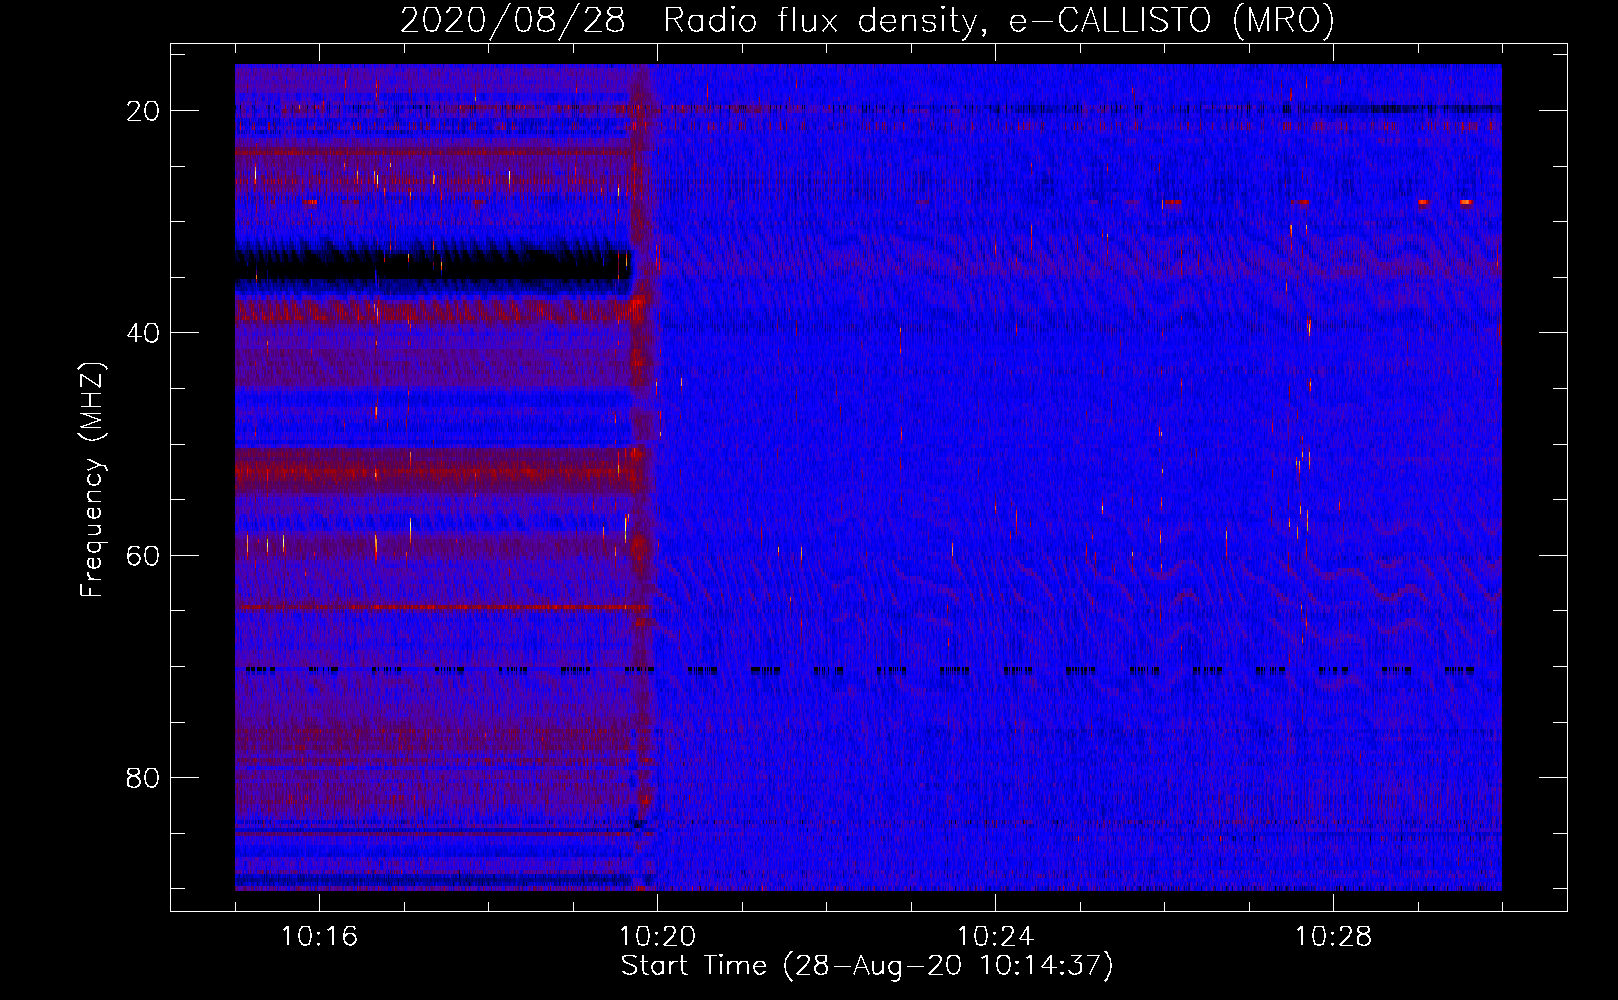
Task: Click the plot title "Radio flux density, e-CALLISTO (MRO)"
Action: pyautogui.click(x=999, y=21)
